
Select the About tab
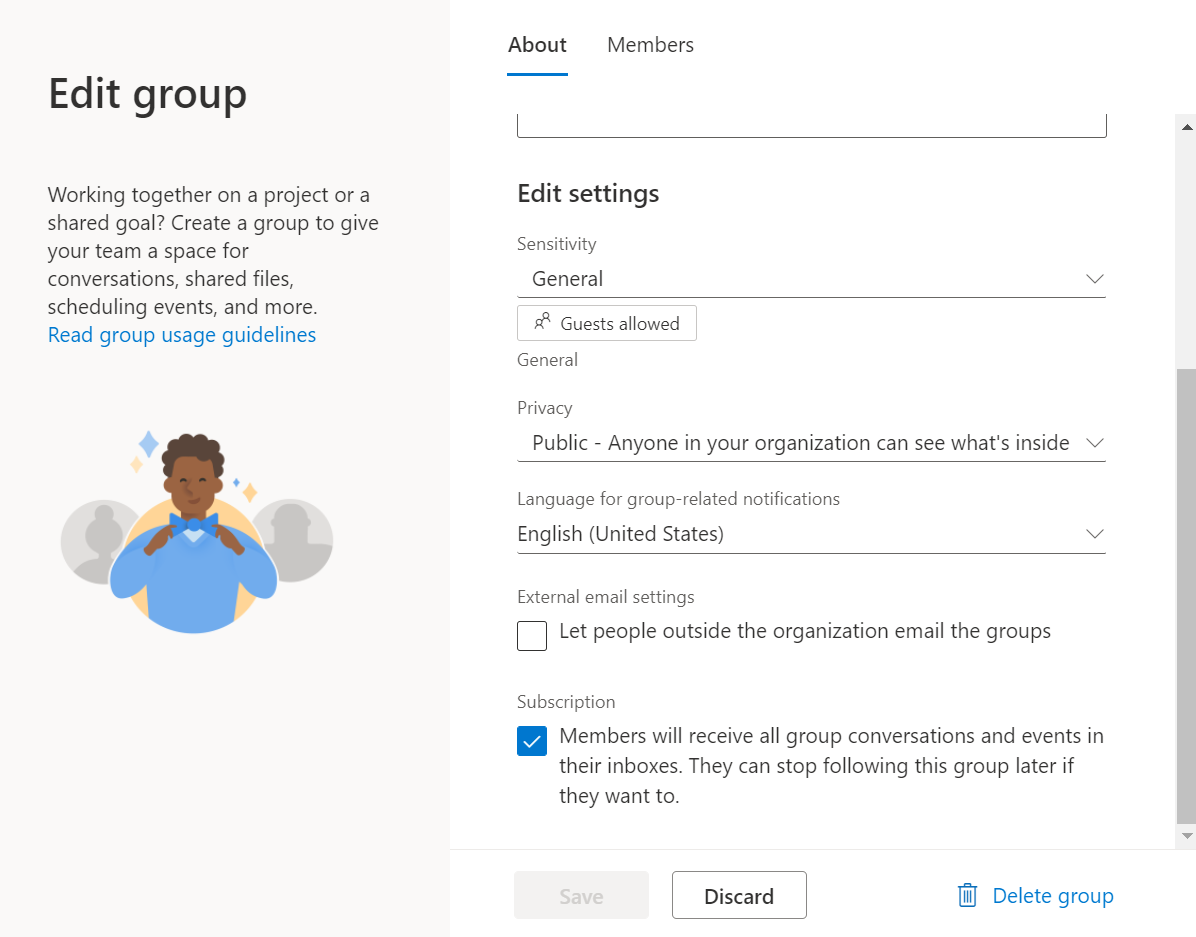(537, 45)
